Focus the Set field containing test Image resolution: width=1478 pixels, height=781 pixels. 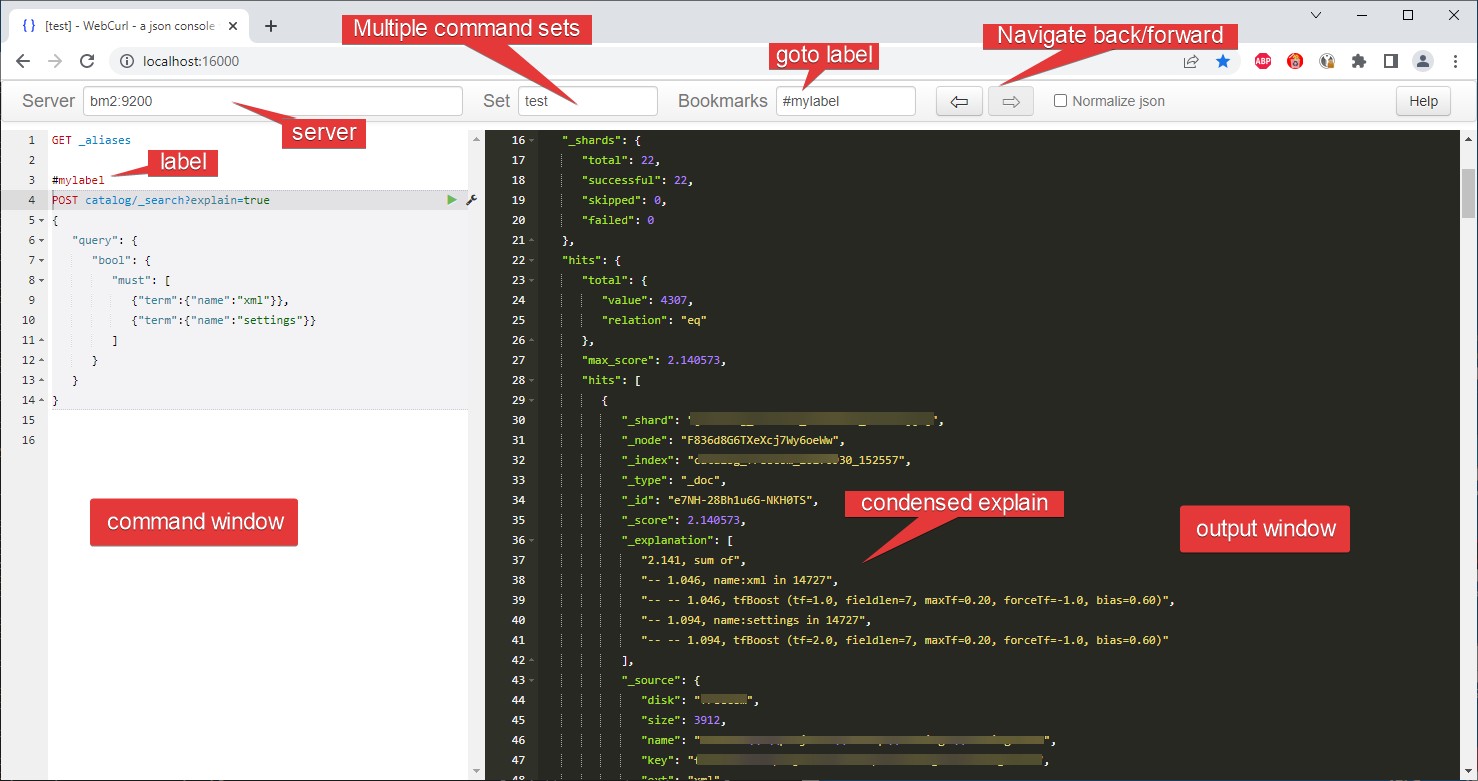coord(587,101)
